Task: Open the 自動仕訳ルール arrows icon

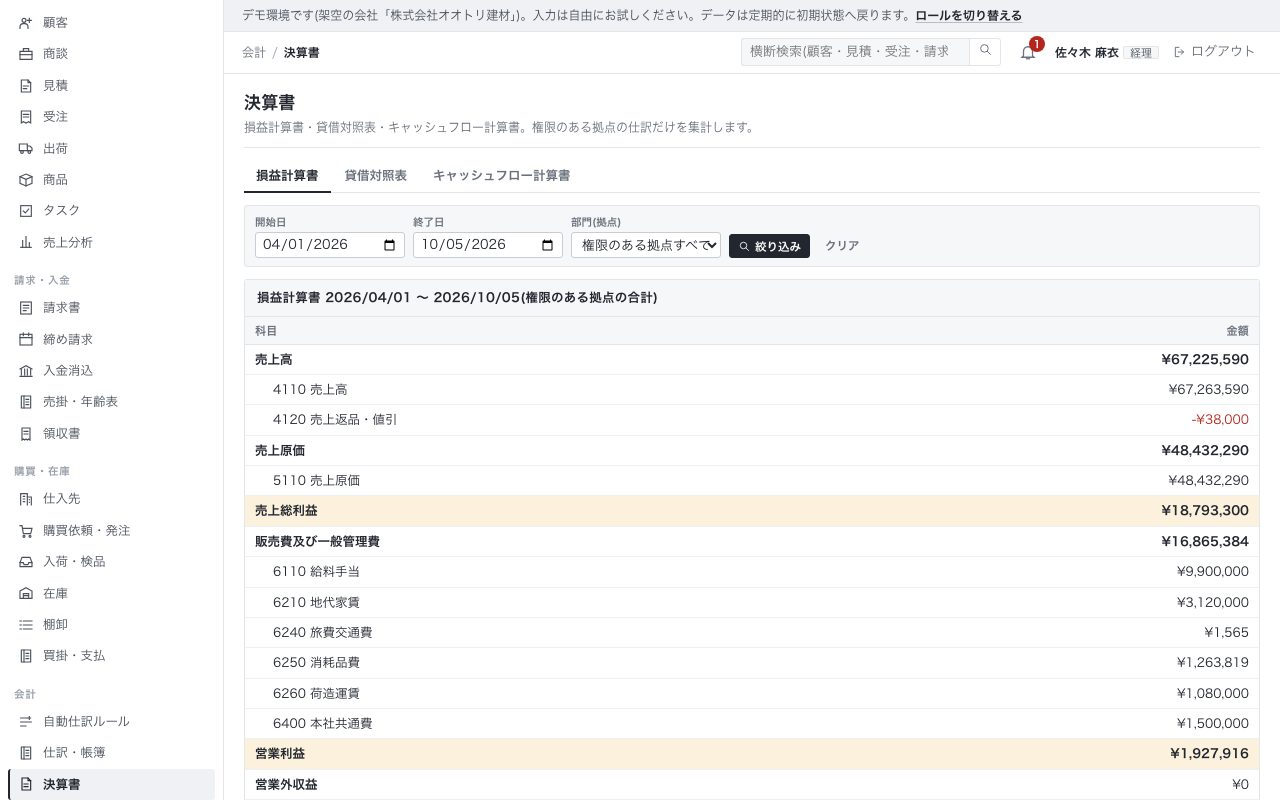Action: click(x=26, y=722)
